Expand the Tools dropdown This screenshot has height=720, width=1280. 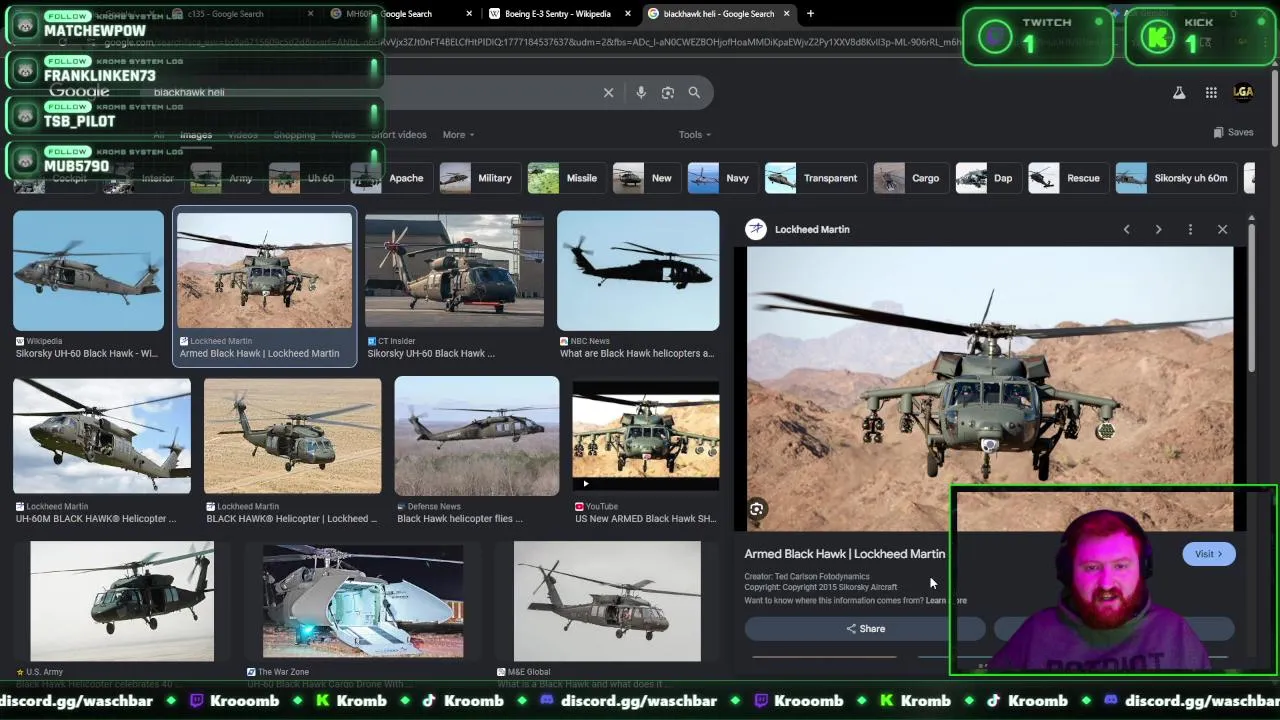pos(695,134)
